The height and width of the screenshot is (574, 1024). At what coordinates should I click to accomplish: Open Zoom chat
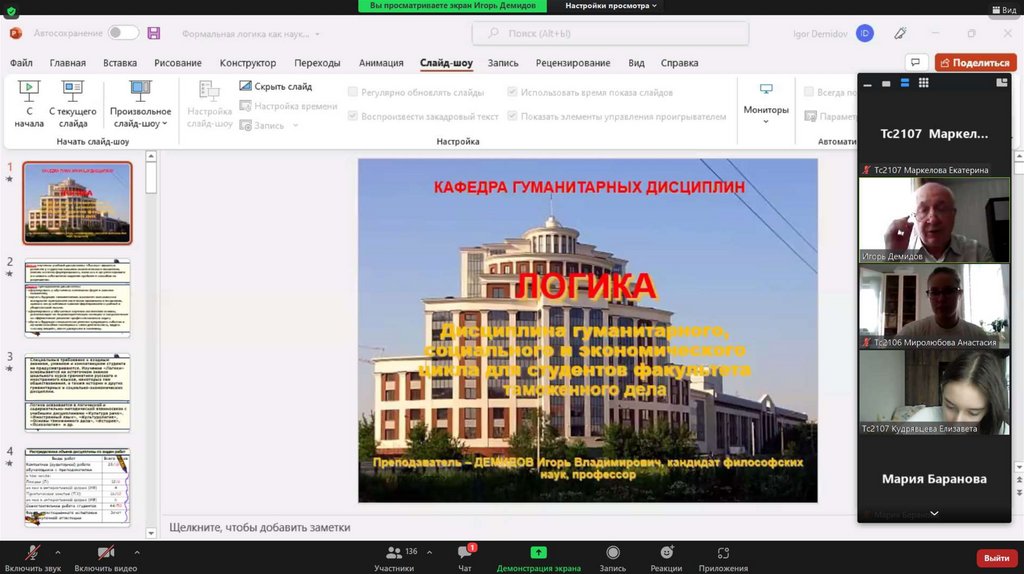click(465, 558)
